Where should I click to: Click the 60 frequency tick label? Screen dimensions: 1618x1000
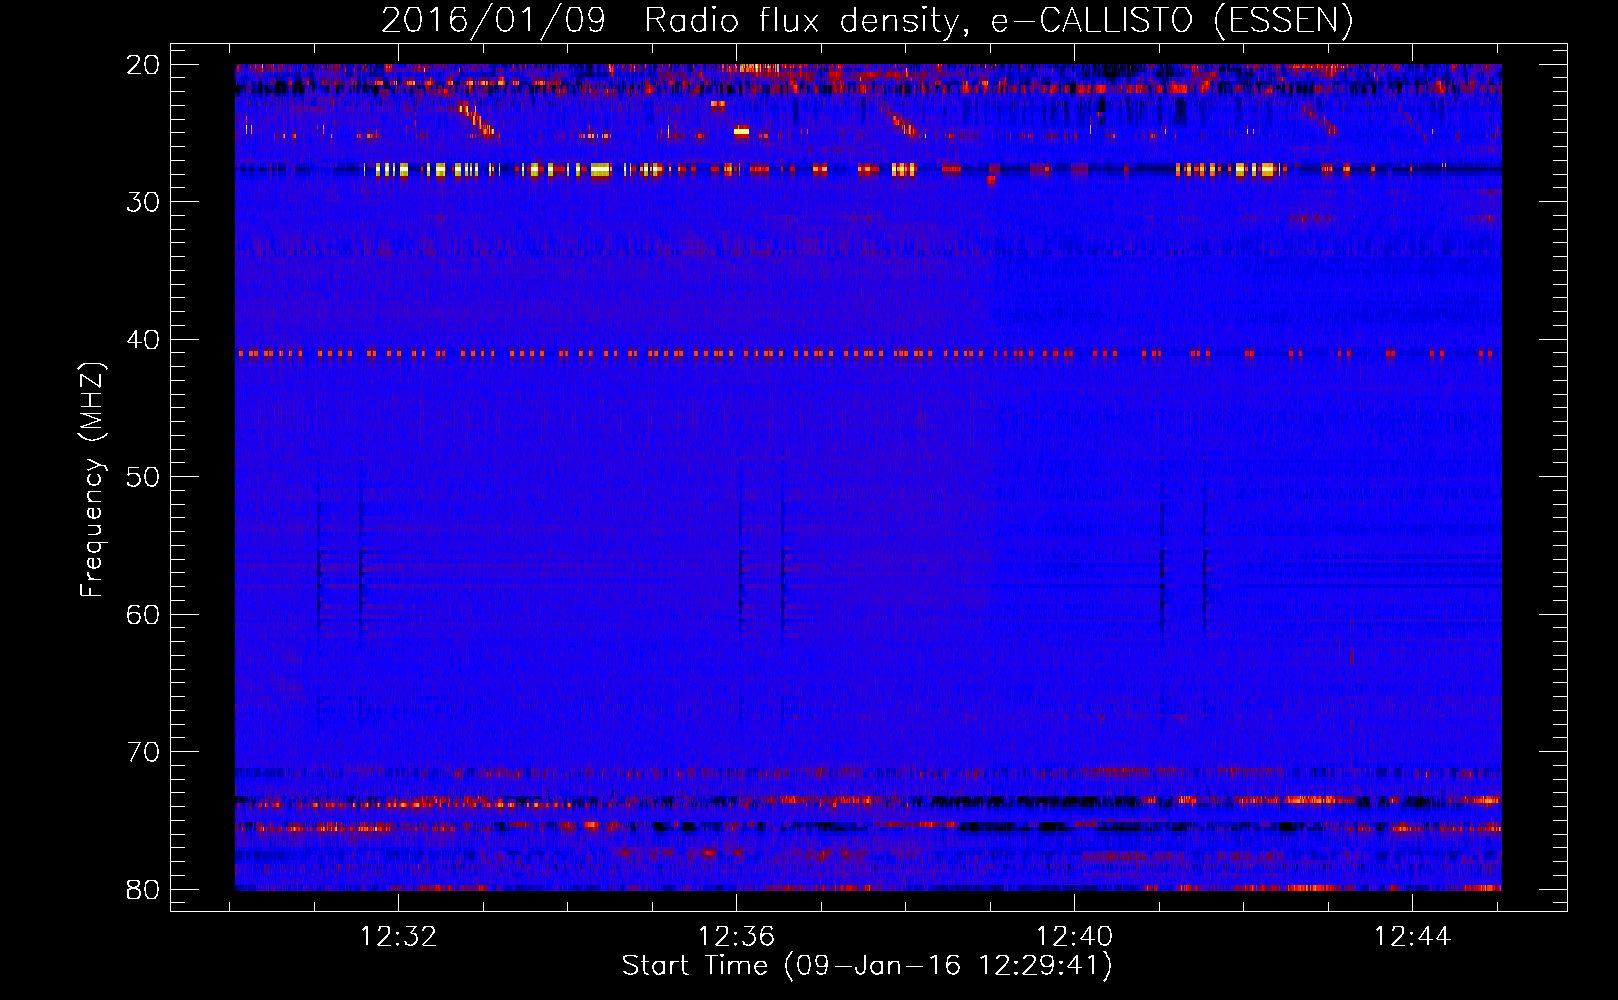pos(143,614)
